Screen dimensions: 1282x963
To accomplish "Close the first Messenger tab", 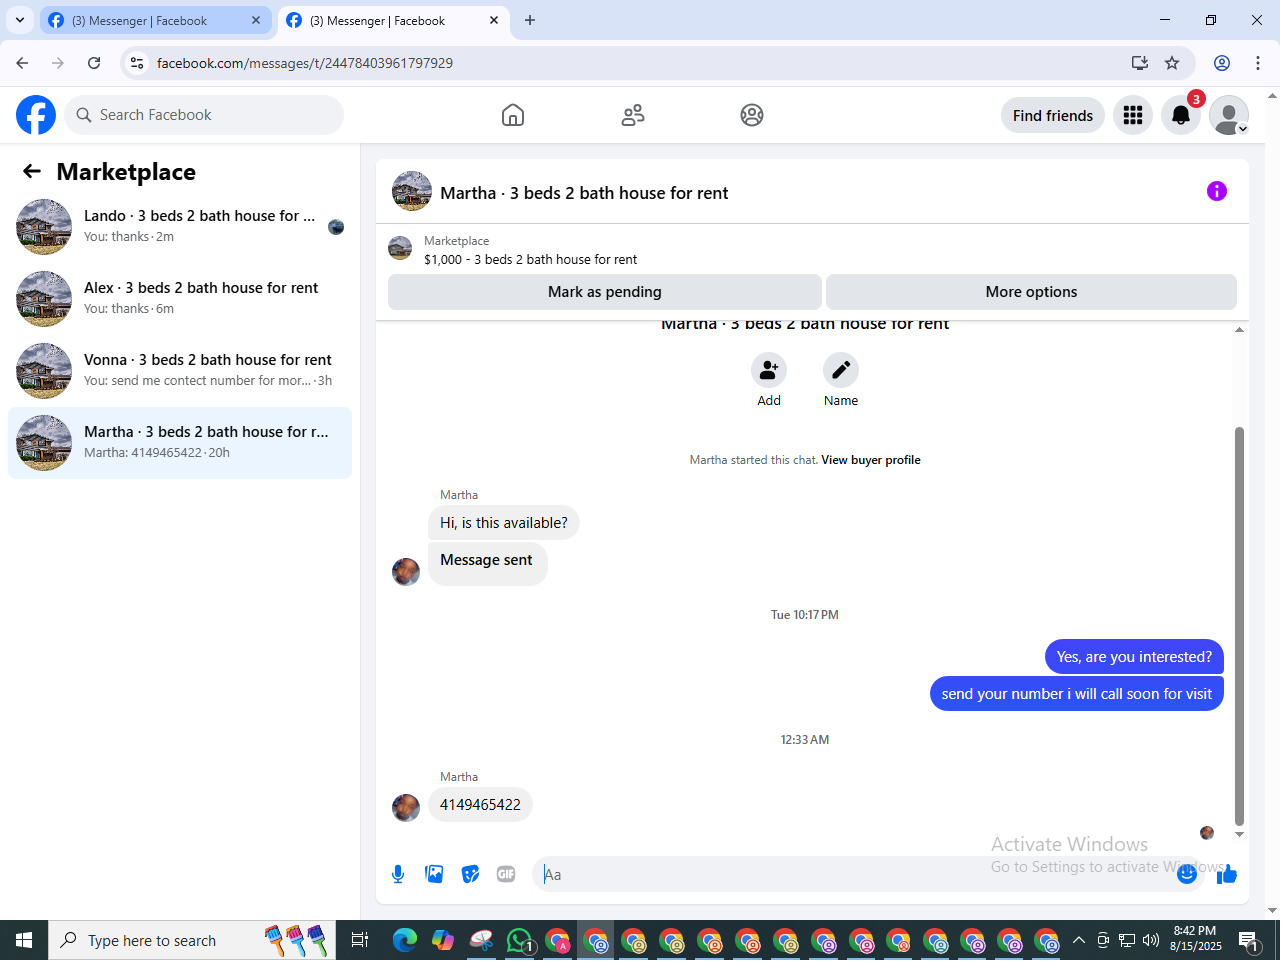I will click(256, 20).
